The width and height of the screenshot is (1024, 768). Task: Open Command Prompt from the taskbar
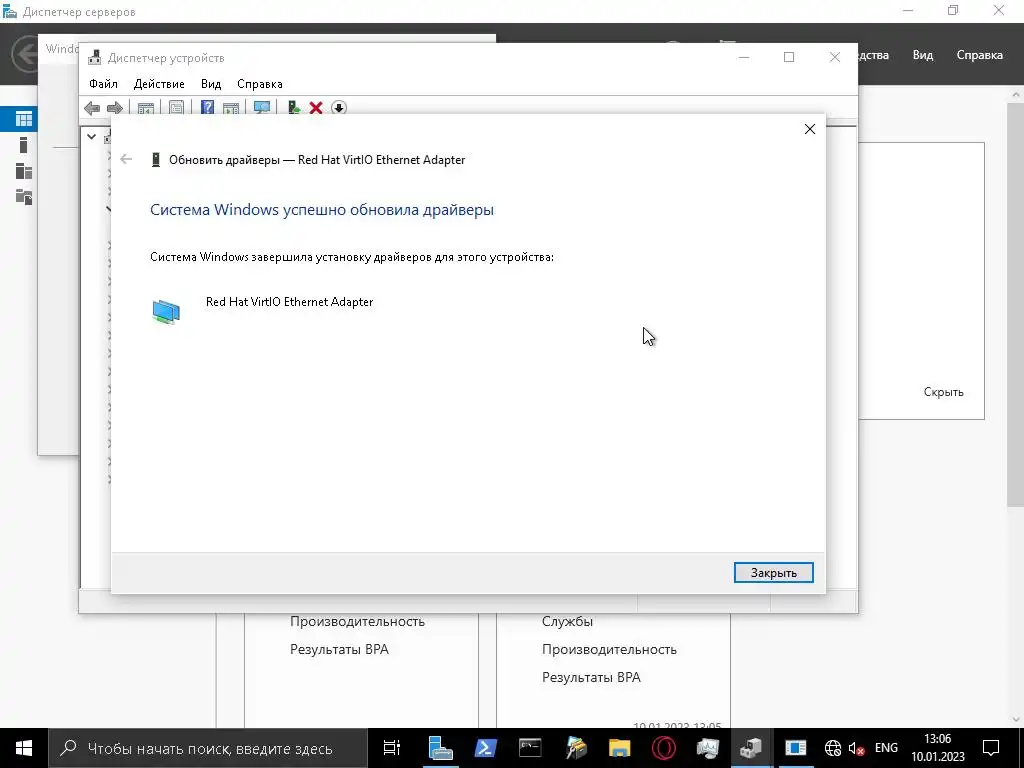pos(530,748)
